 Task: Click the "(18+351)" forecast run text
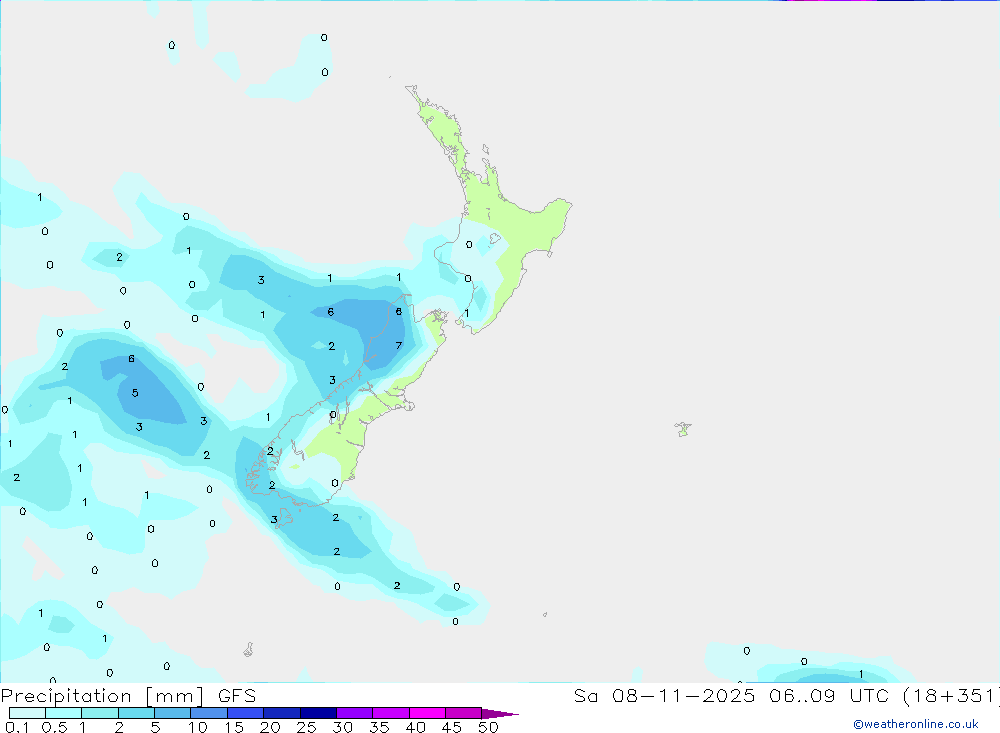(950, 695)
